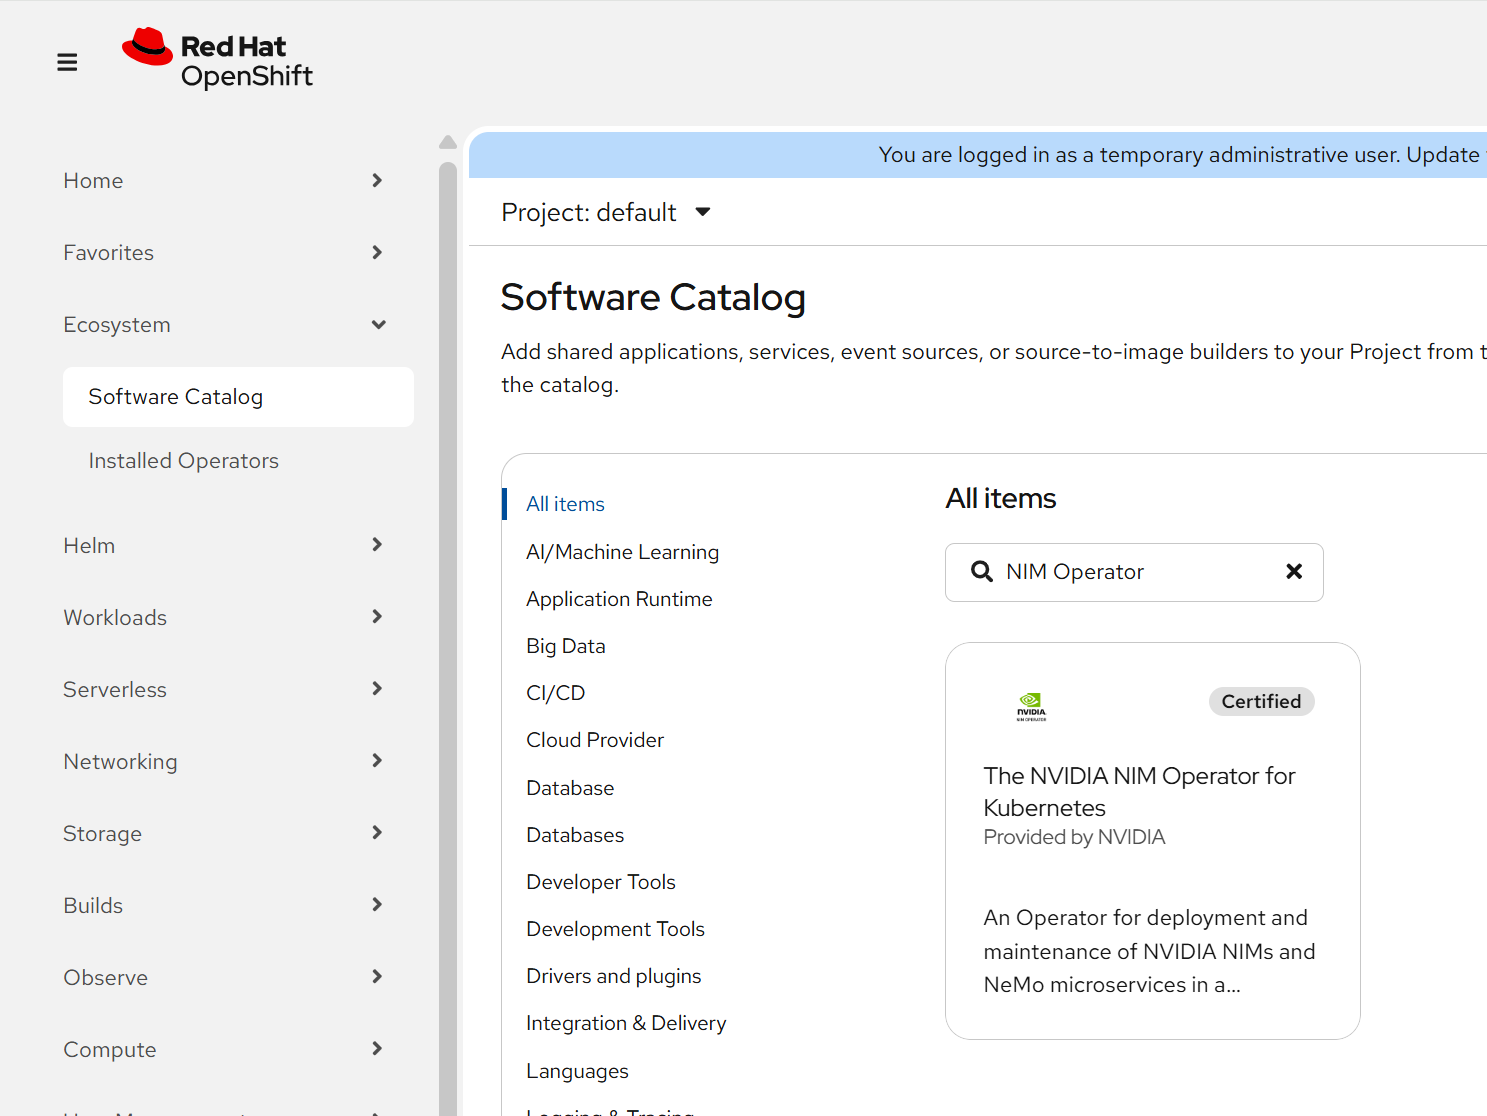Open the hamburger navigation menu

67,62
